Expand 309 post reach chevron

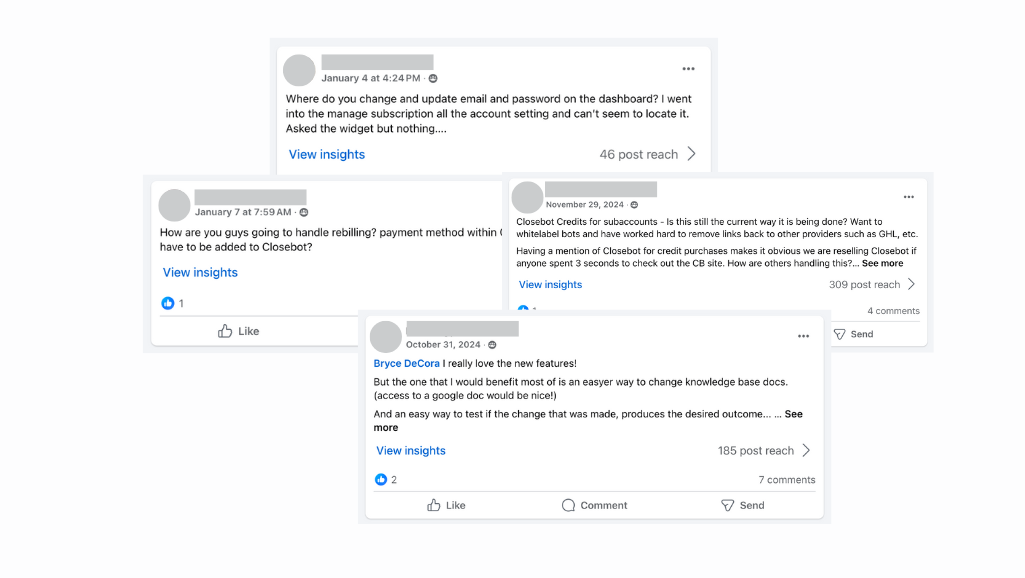click(911, 284)
